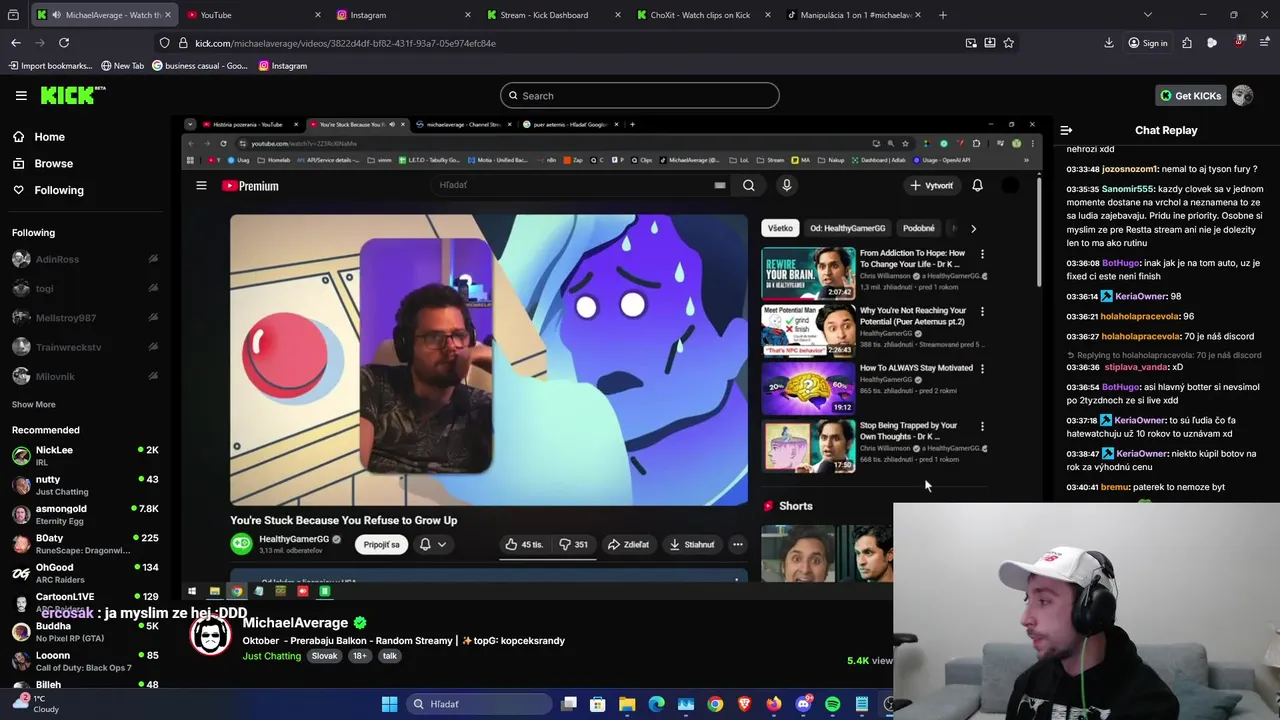Dislike the video showing 351
Image resolution: width=1280 pixels, height=720 pixels.
point(574,545)
